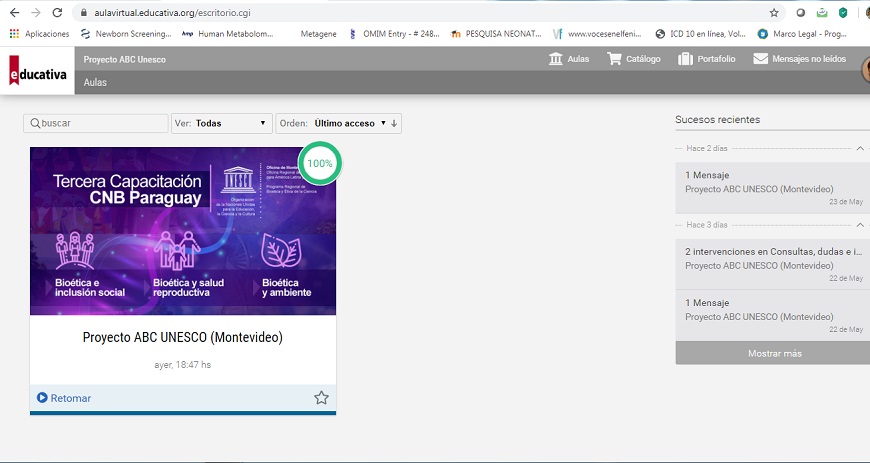
Task: Open Newborn Screening bookmark
Action: tap(126, 34)
